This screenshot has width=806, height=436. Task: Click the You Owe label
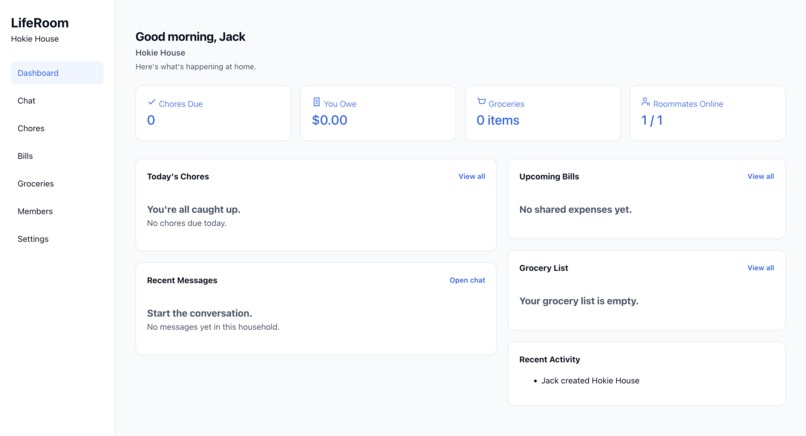pyautogui.click(x=340, y=104)
